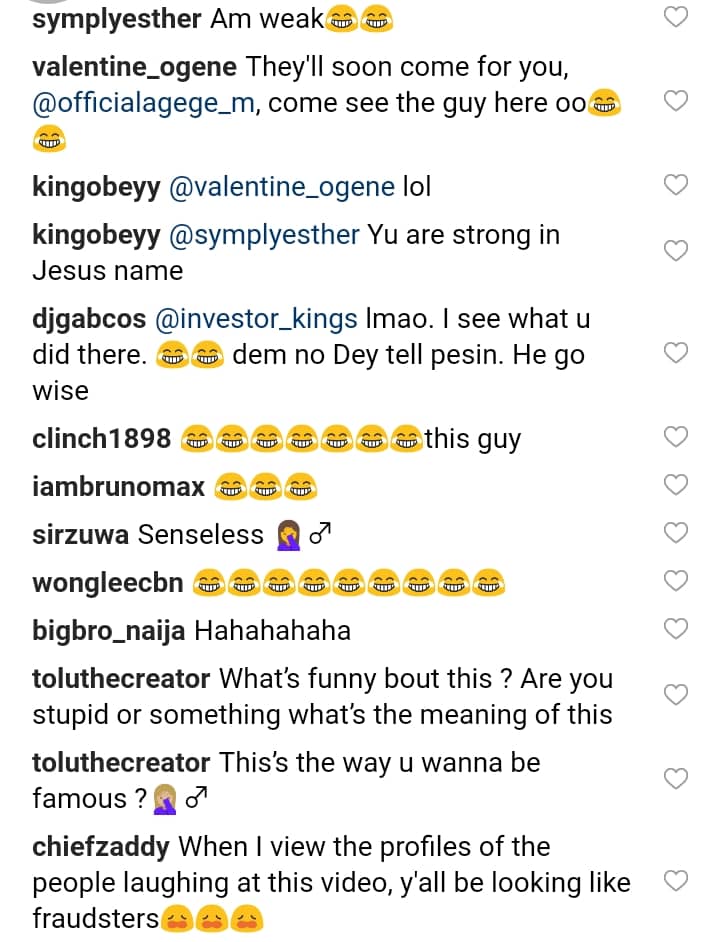This screenshot has width=720, height=942.
Task: Open @investor_kings mentioned profile
Action: click(258, 319)
